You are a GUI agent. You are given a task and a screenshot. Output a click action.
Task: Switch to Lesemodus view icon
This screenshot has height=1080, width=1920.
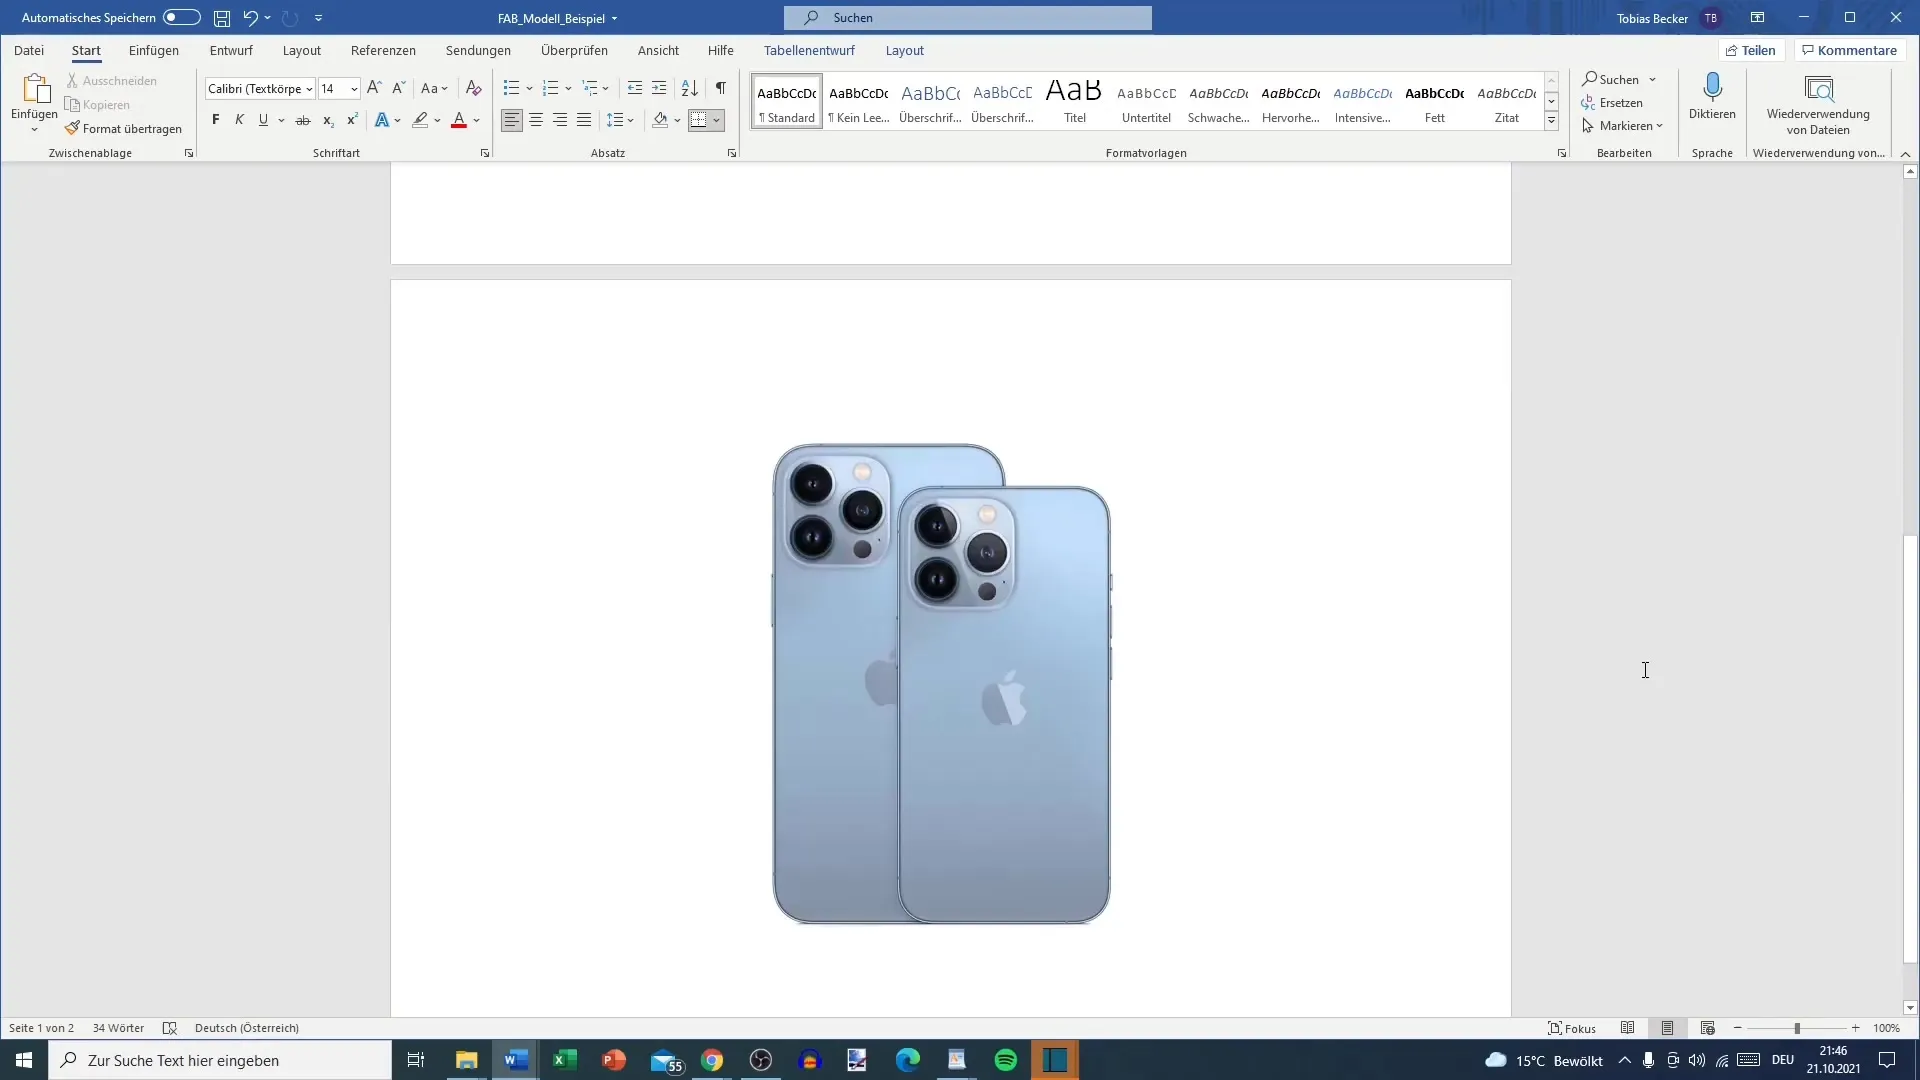(1628, 1028)
